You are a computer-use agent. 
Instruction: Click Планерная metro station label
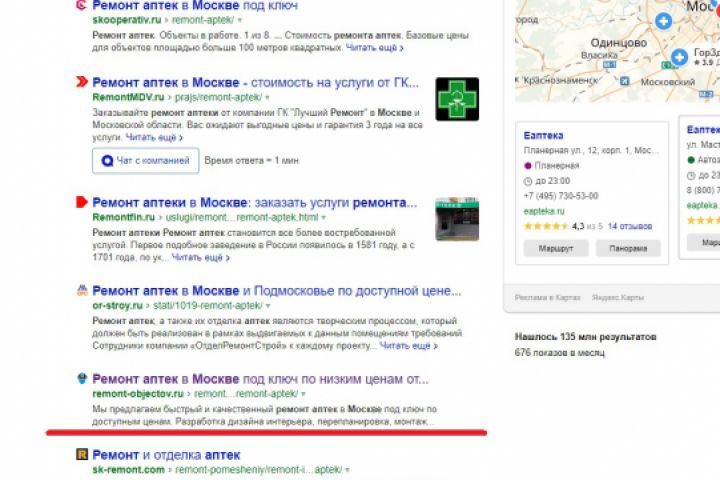tap(557, 165)
